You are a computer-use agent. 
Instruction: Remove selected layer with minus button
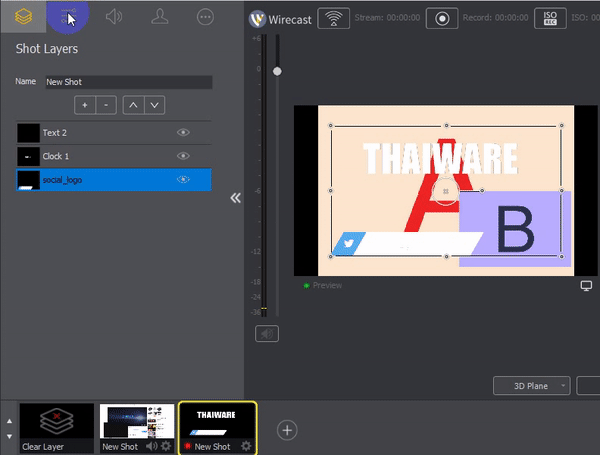click(106, 105)
